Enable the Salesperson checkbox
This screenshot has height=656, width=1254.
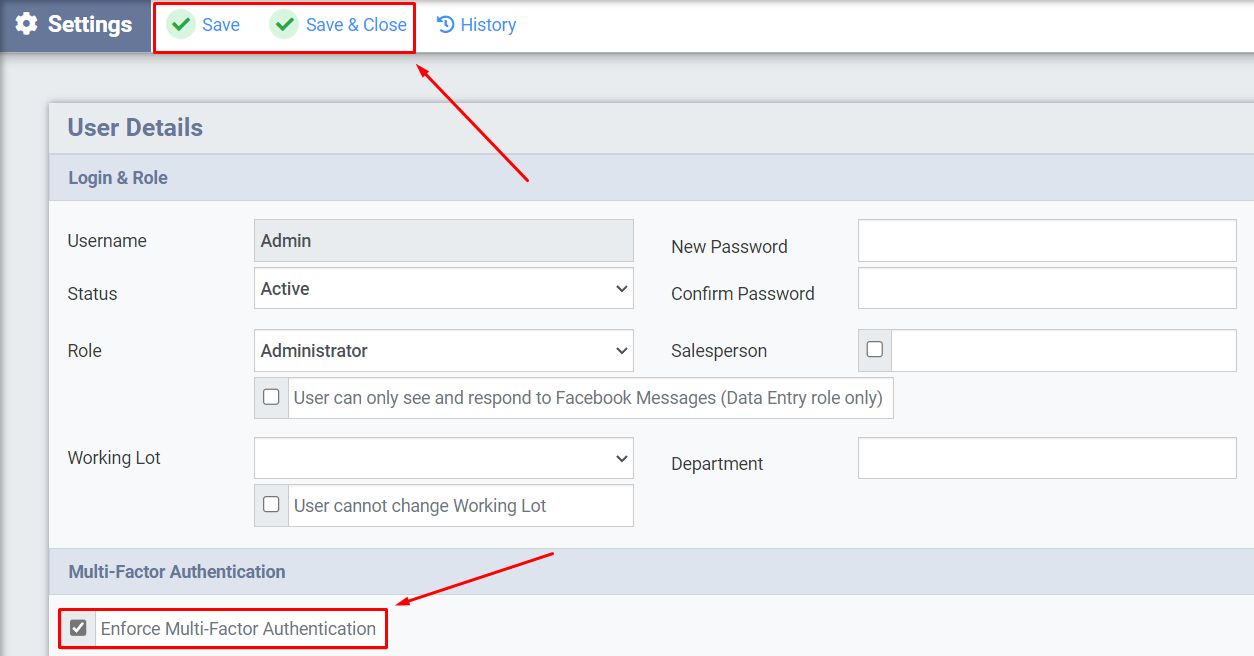pyautogui.click(x=875, y=350)
